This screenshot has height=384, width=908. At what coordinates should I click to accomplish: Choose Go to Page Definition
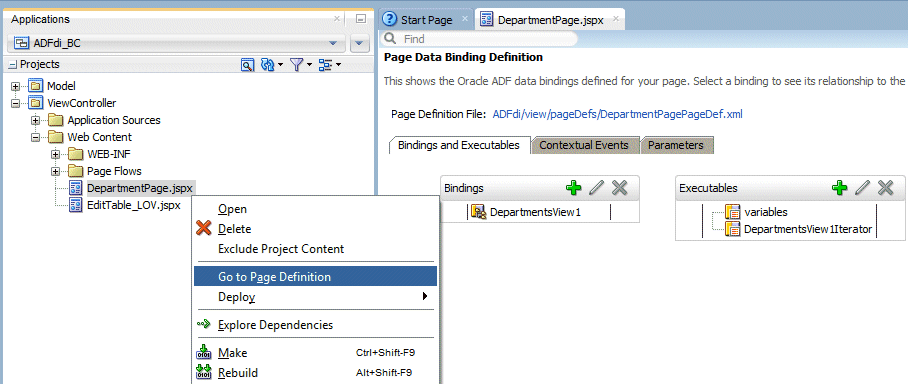[x=315, y=276]
